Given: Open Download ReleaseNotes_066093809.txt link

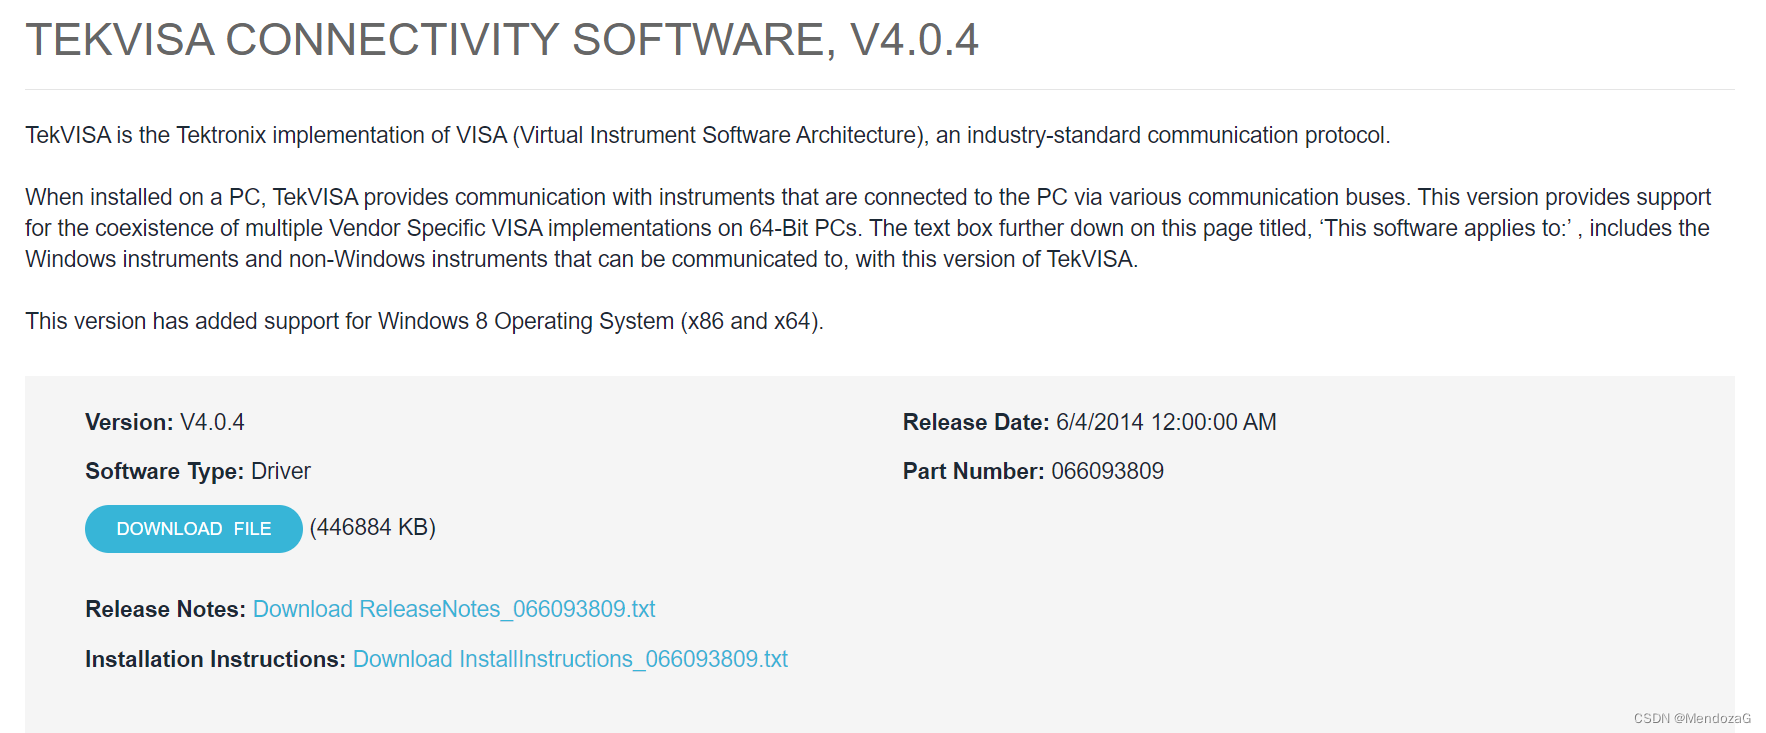Looking at the screenshot, I should (454, 609).
